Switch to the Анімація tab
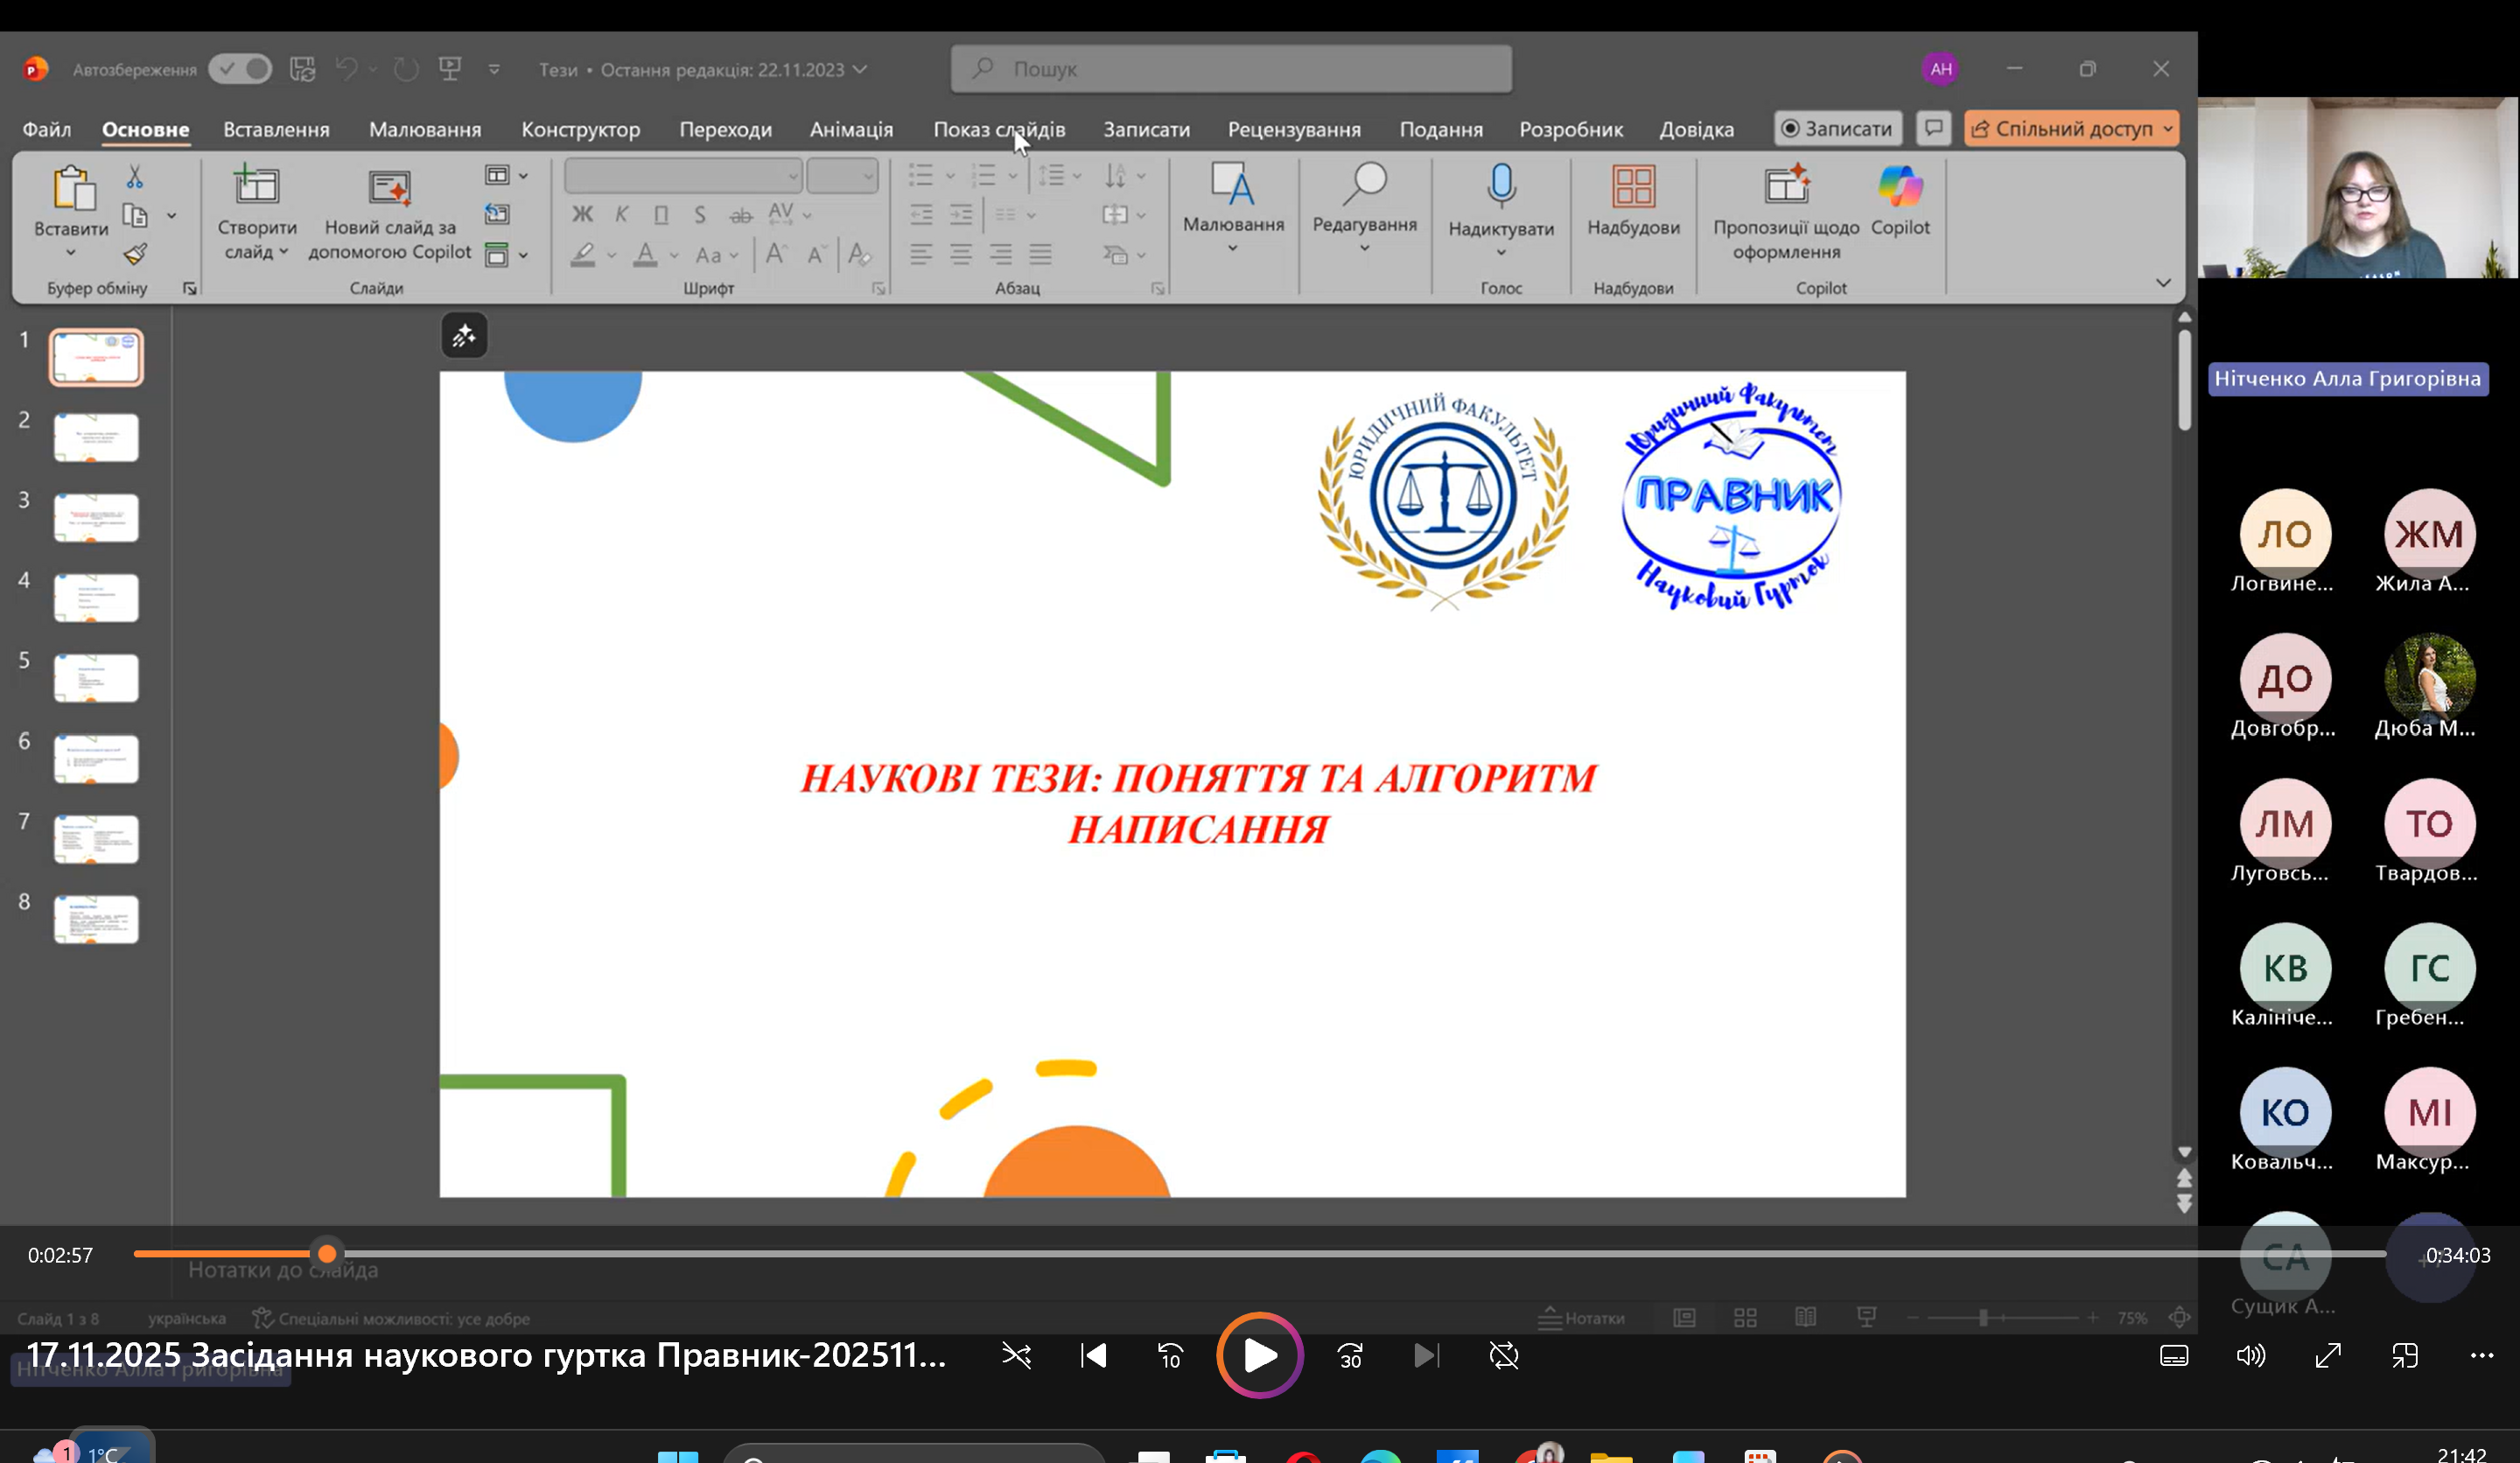Image resolution: width=2520 pixels, height=1463 pixels. [x=851, y=130]
